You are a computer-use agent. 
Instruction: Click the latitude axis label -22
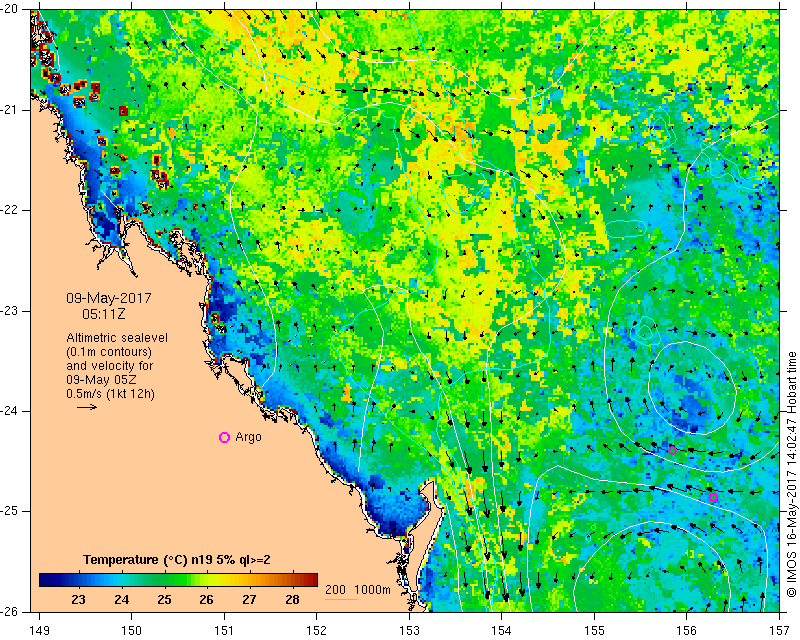tap(10, 210)
